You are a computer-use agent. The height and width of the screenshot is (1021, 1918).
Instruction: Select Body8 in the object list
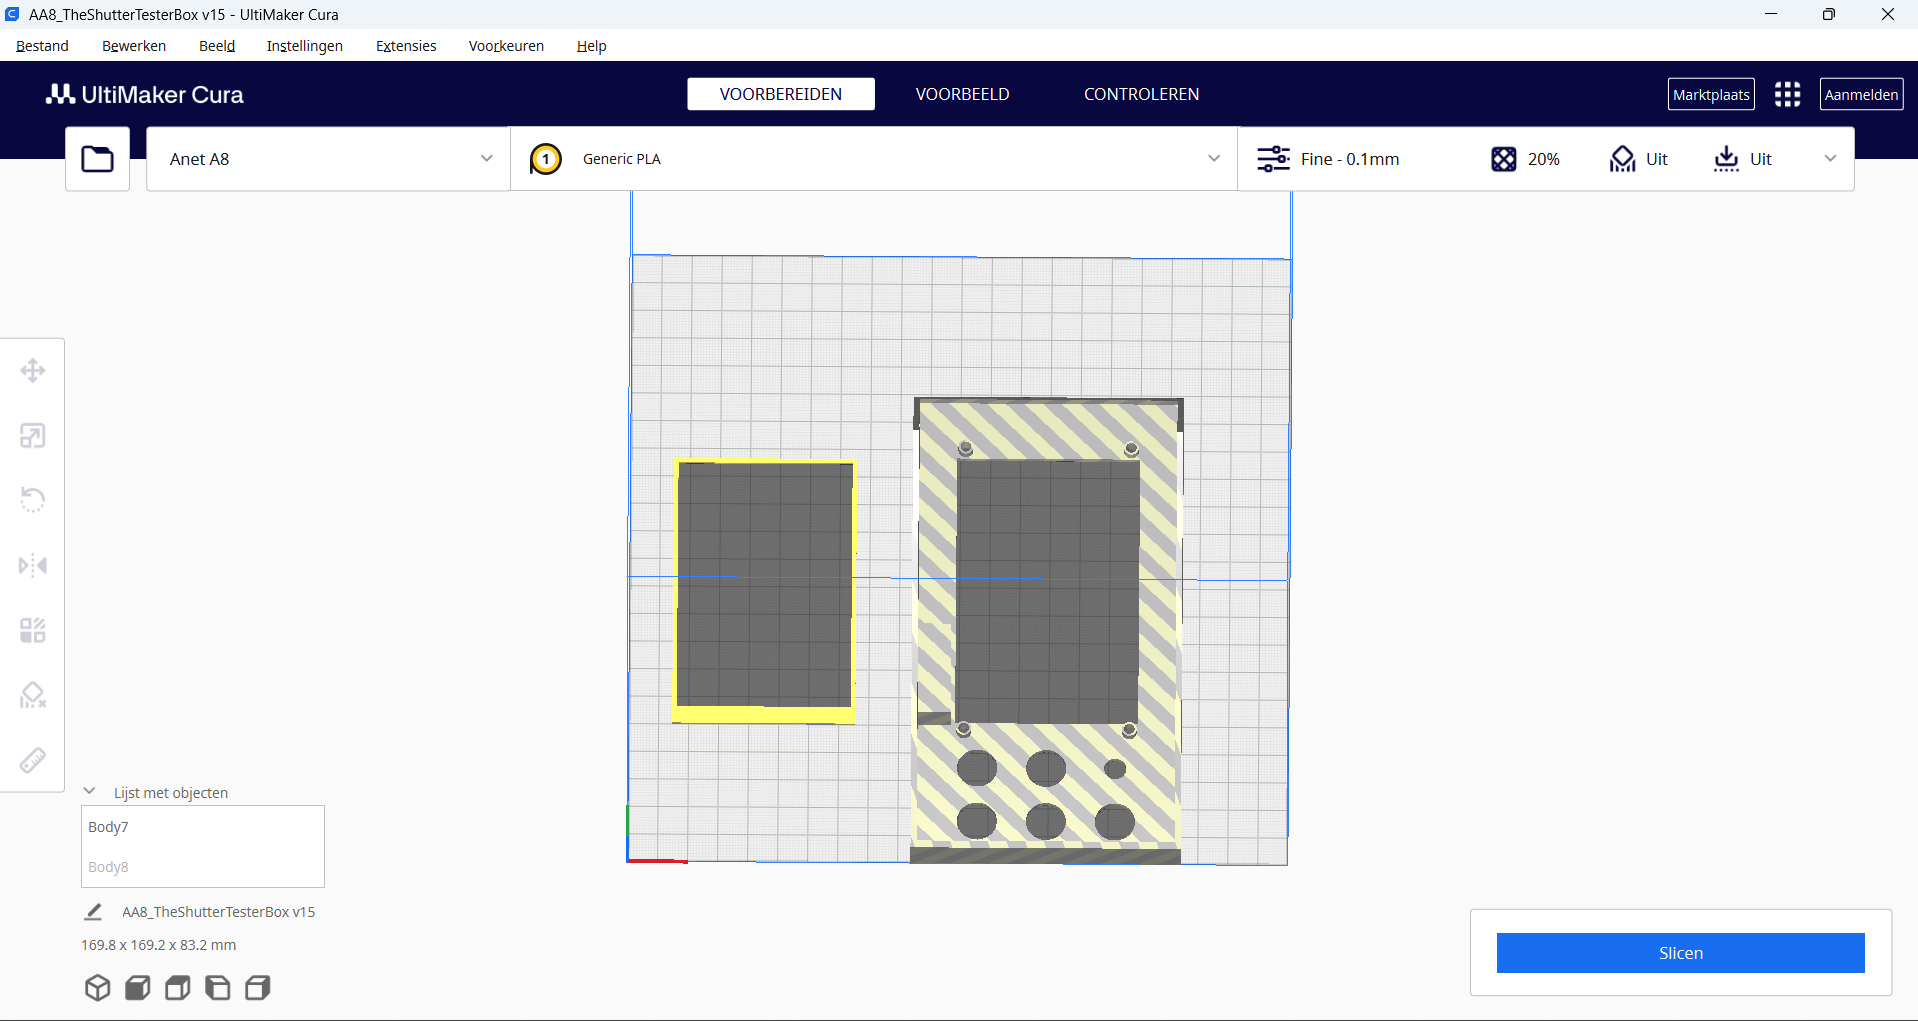pos(108,867)
